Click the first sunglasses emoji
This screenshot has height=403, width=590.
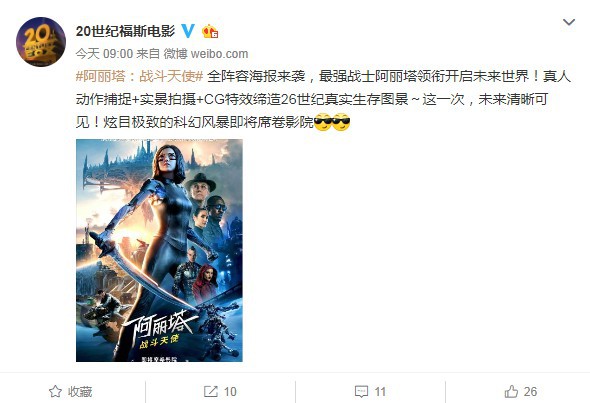point(322,122)
